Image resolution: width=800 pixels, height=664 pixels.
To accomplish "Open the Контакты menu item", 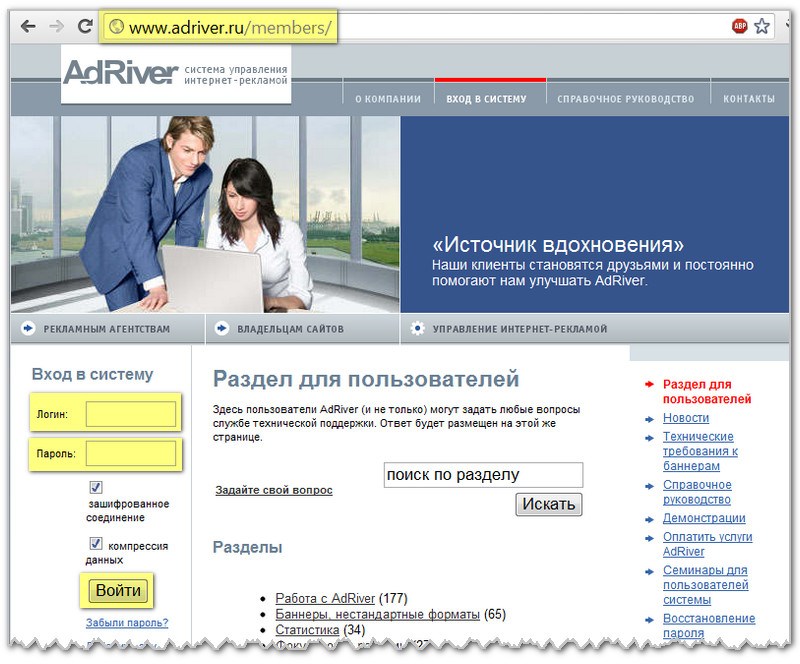I will (749, 99).
